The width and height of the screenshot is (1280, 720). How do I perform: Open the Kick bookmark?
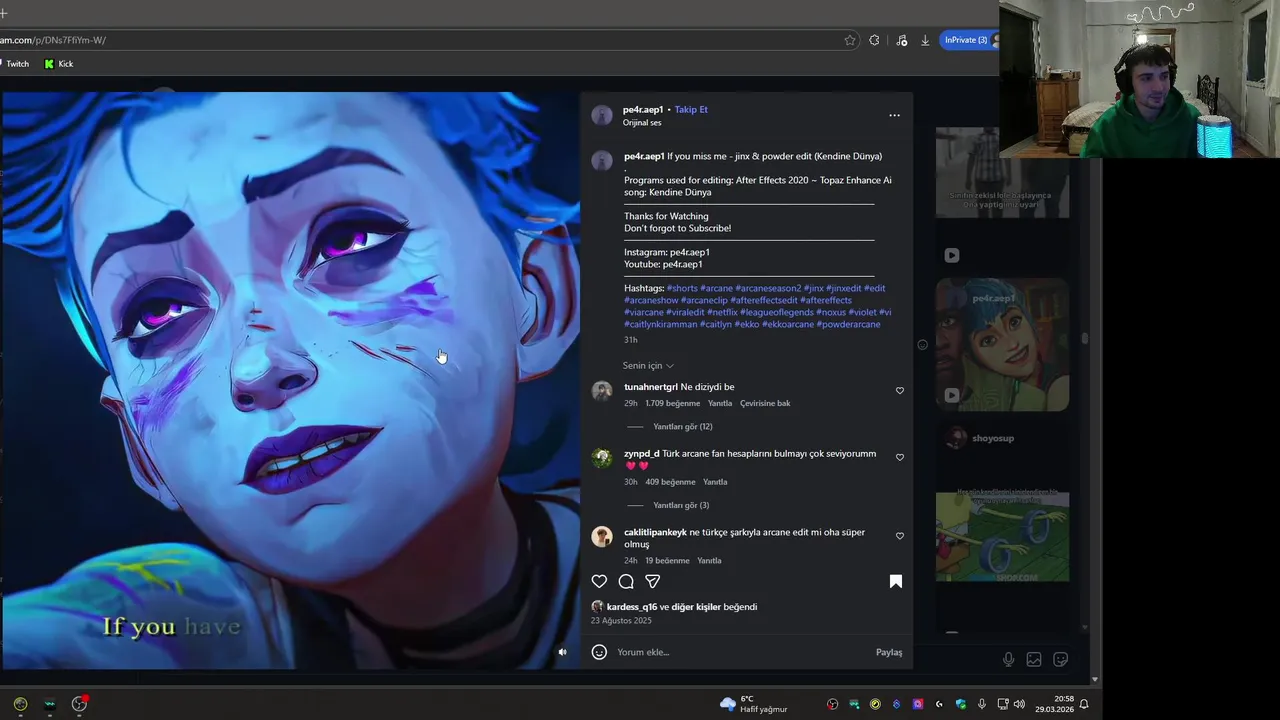coord(59,64)
